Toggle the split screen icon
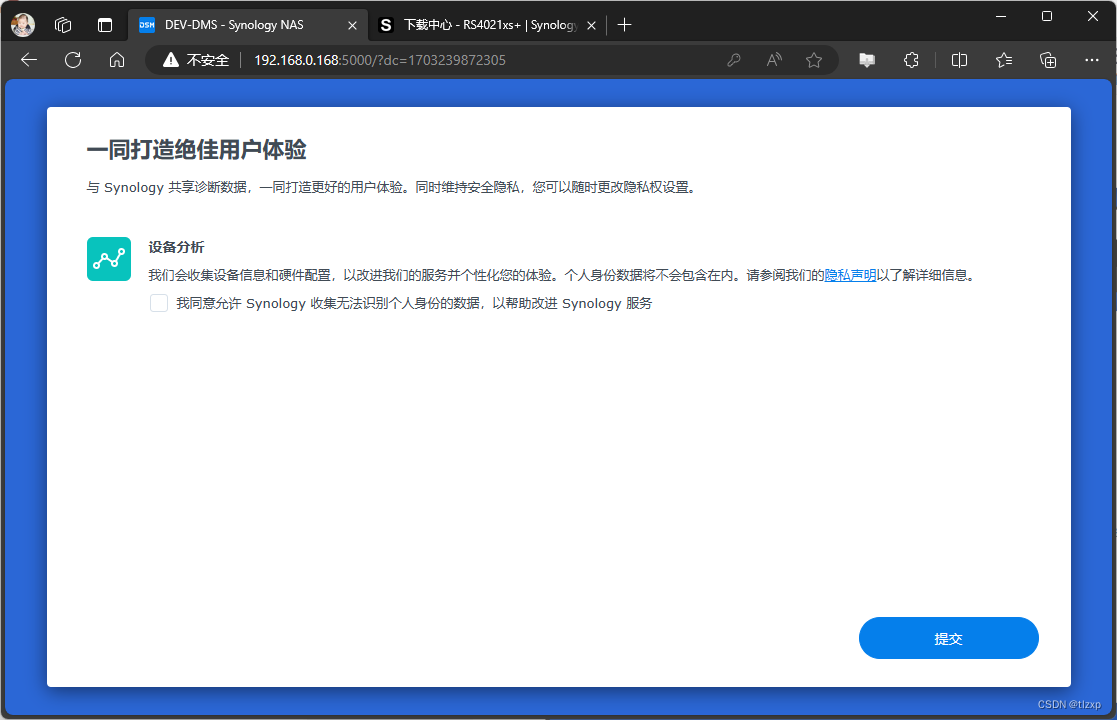The width and height of the screenshot is (1117, 720). pos(960,61)
